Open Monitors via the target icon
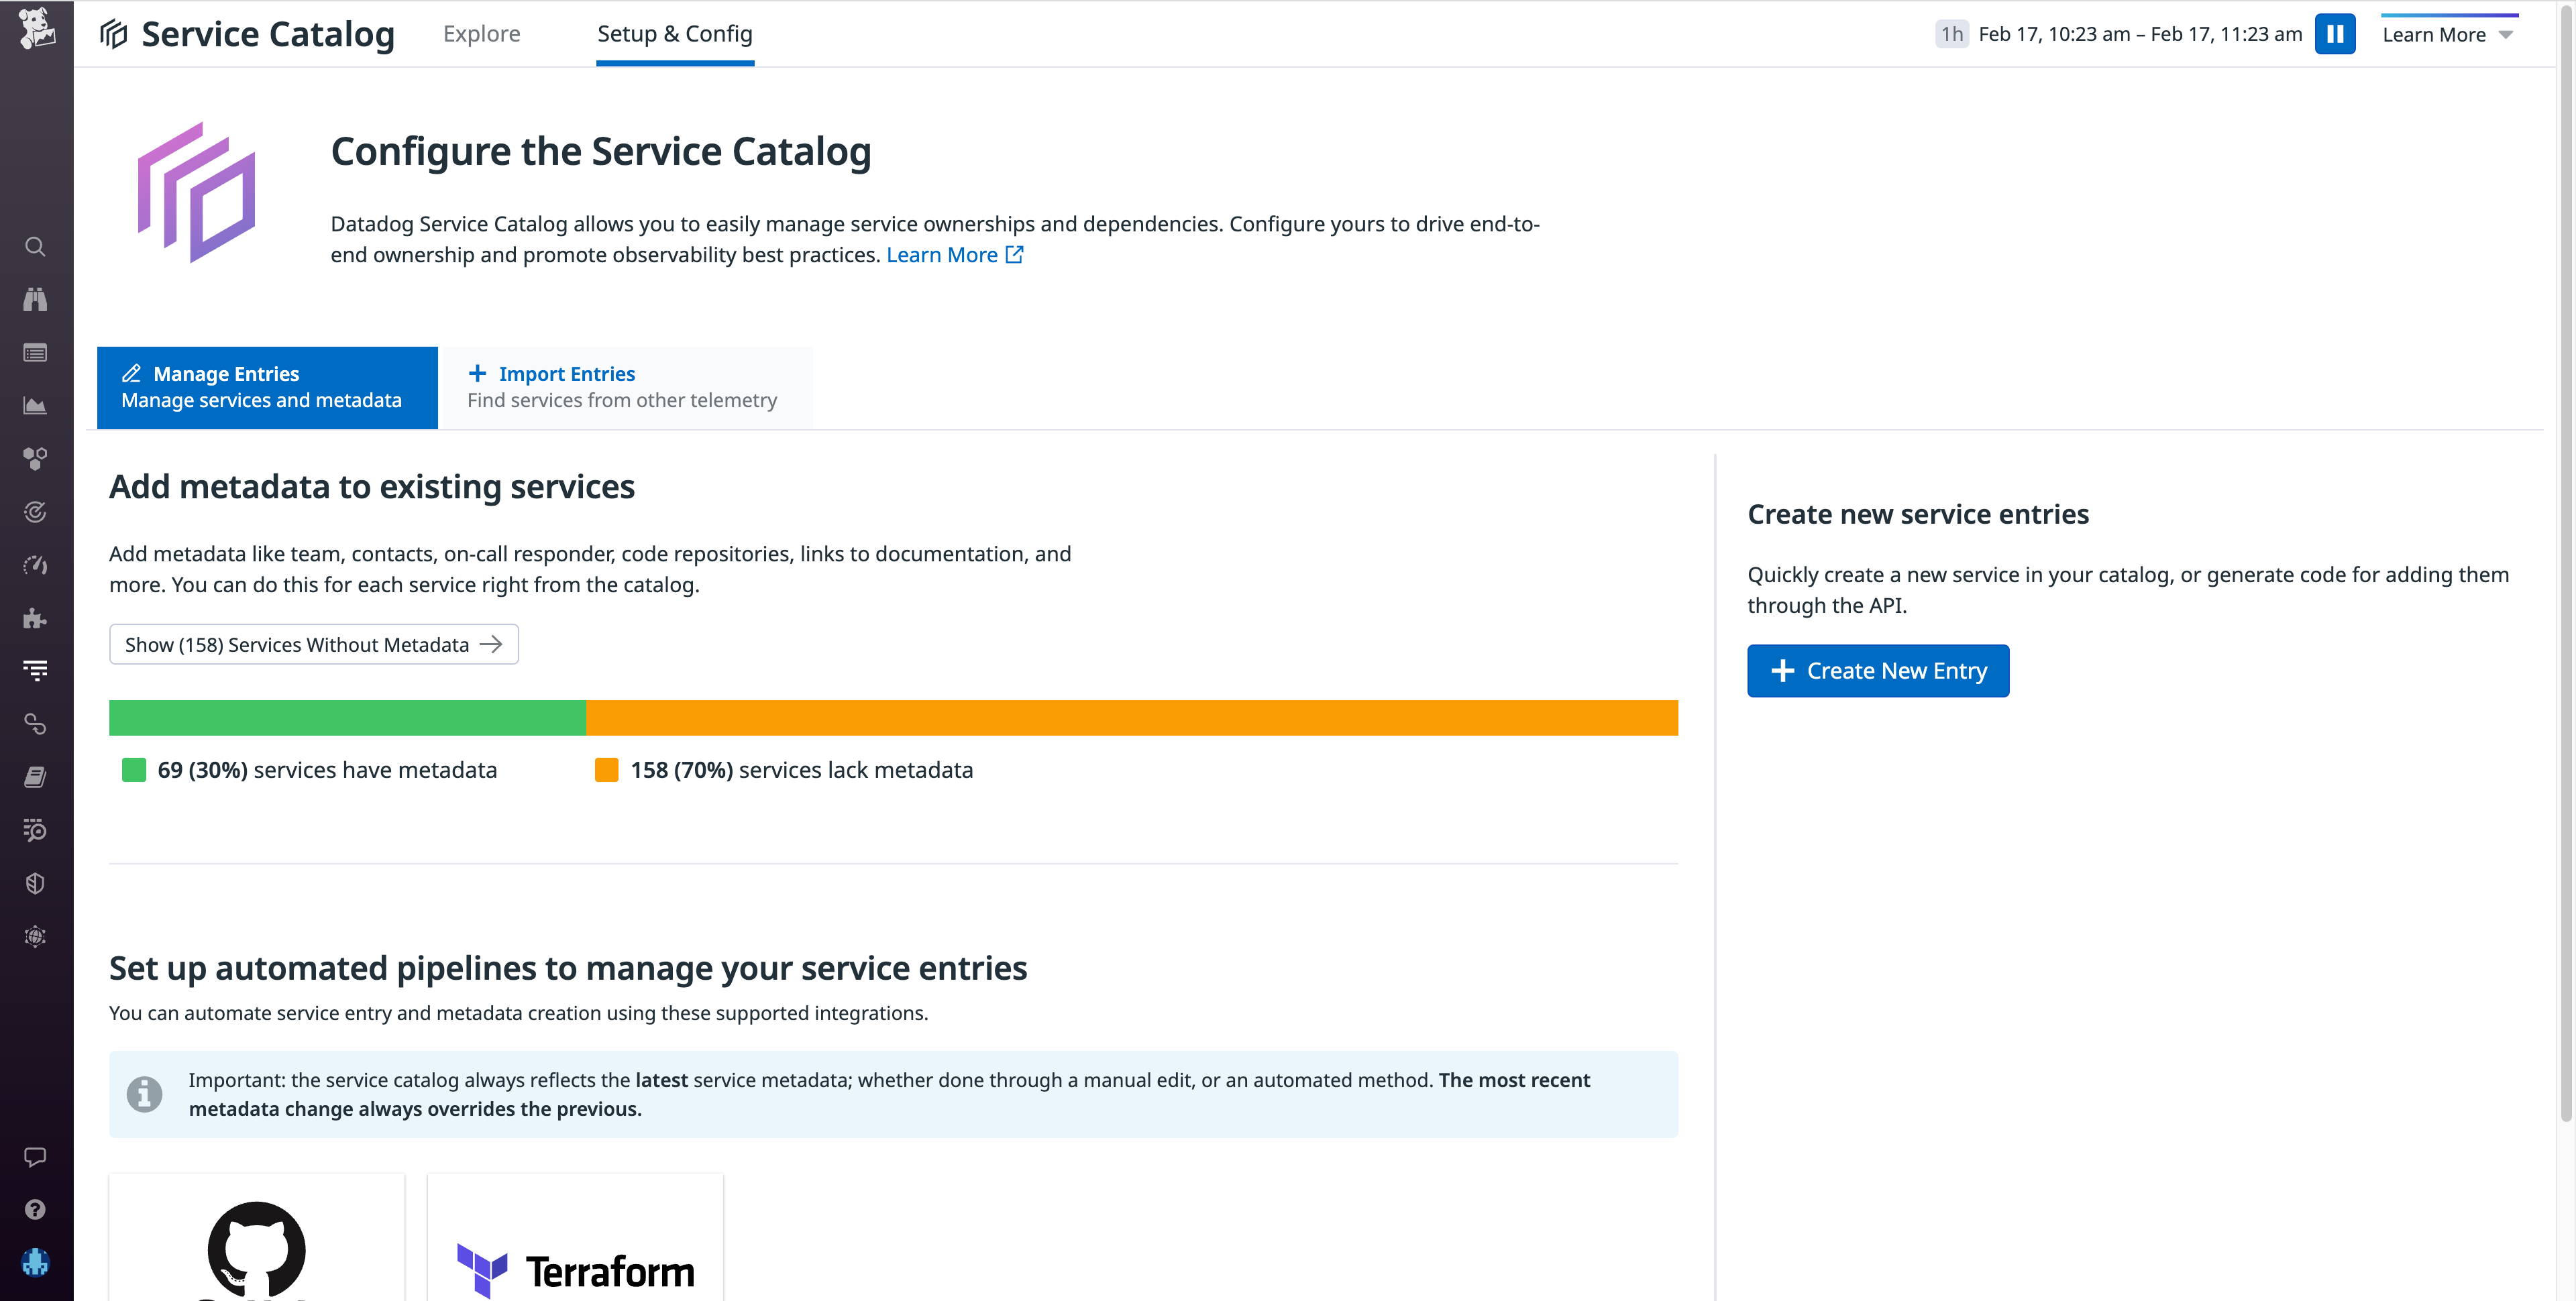The width and height of the screenshot is (2576, 1301). point(36,512)
